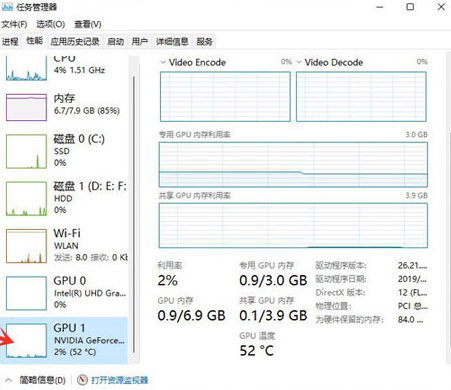This screenshot has width=451, height=390.
Task: Select the GPU 1 NVIDIA GeForce thumbnail
Action: click(26, 340)
